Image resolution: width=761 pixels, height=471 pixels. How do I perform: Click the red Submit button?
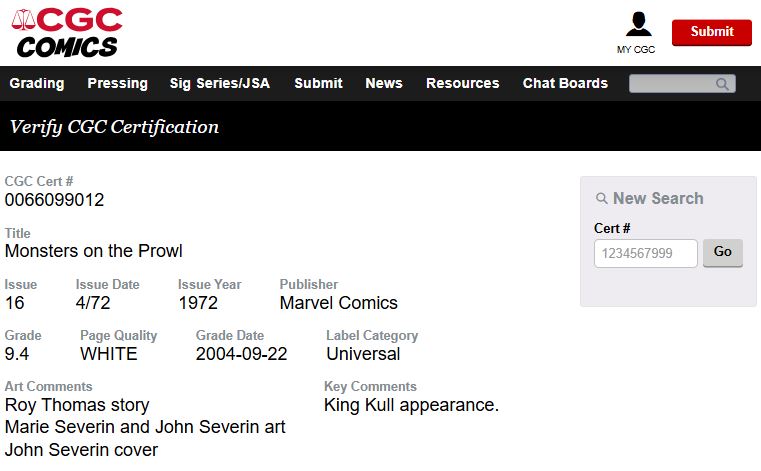click(x=711, y=32)
